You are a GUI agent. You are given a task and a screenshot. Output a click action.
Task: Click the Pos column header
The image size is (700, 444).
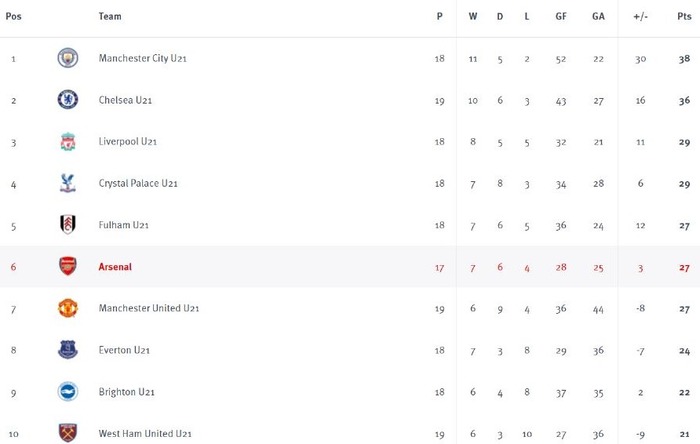click(x=13, y=17)
